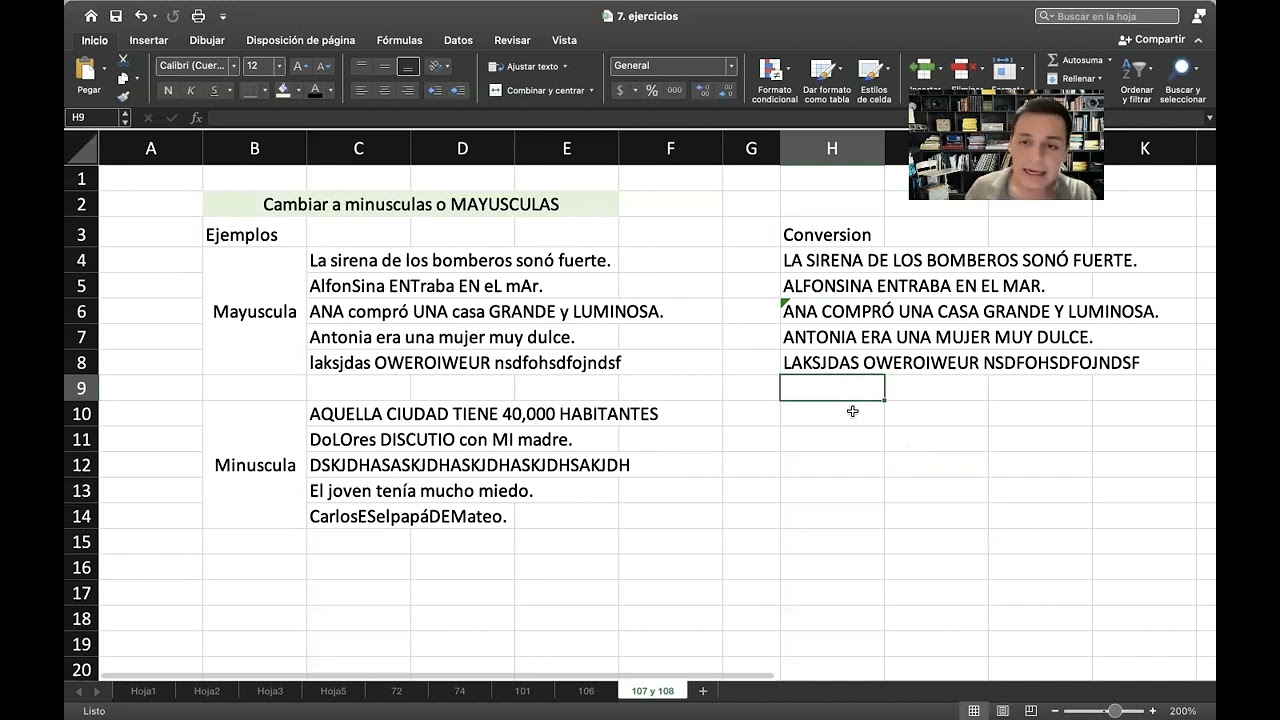Toggle underline (S) formatting
This screenshot has height=720, width=1280.
[x=214, y=90]
